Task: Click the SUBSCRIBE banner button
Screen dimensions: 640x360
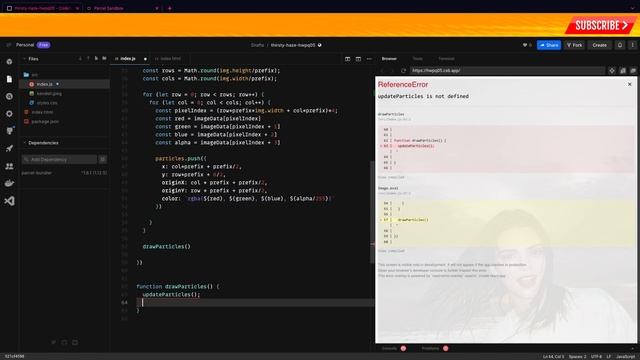Action: pos(600,25)
